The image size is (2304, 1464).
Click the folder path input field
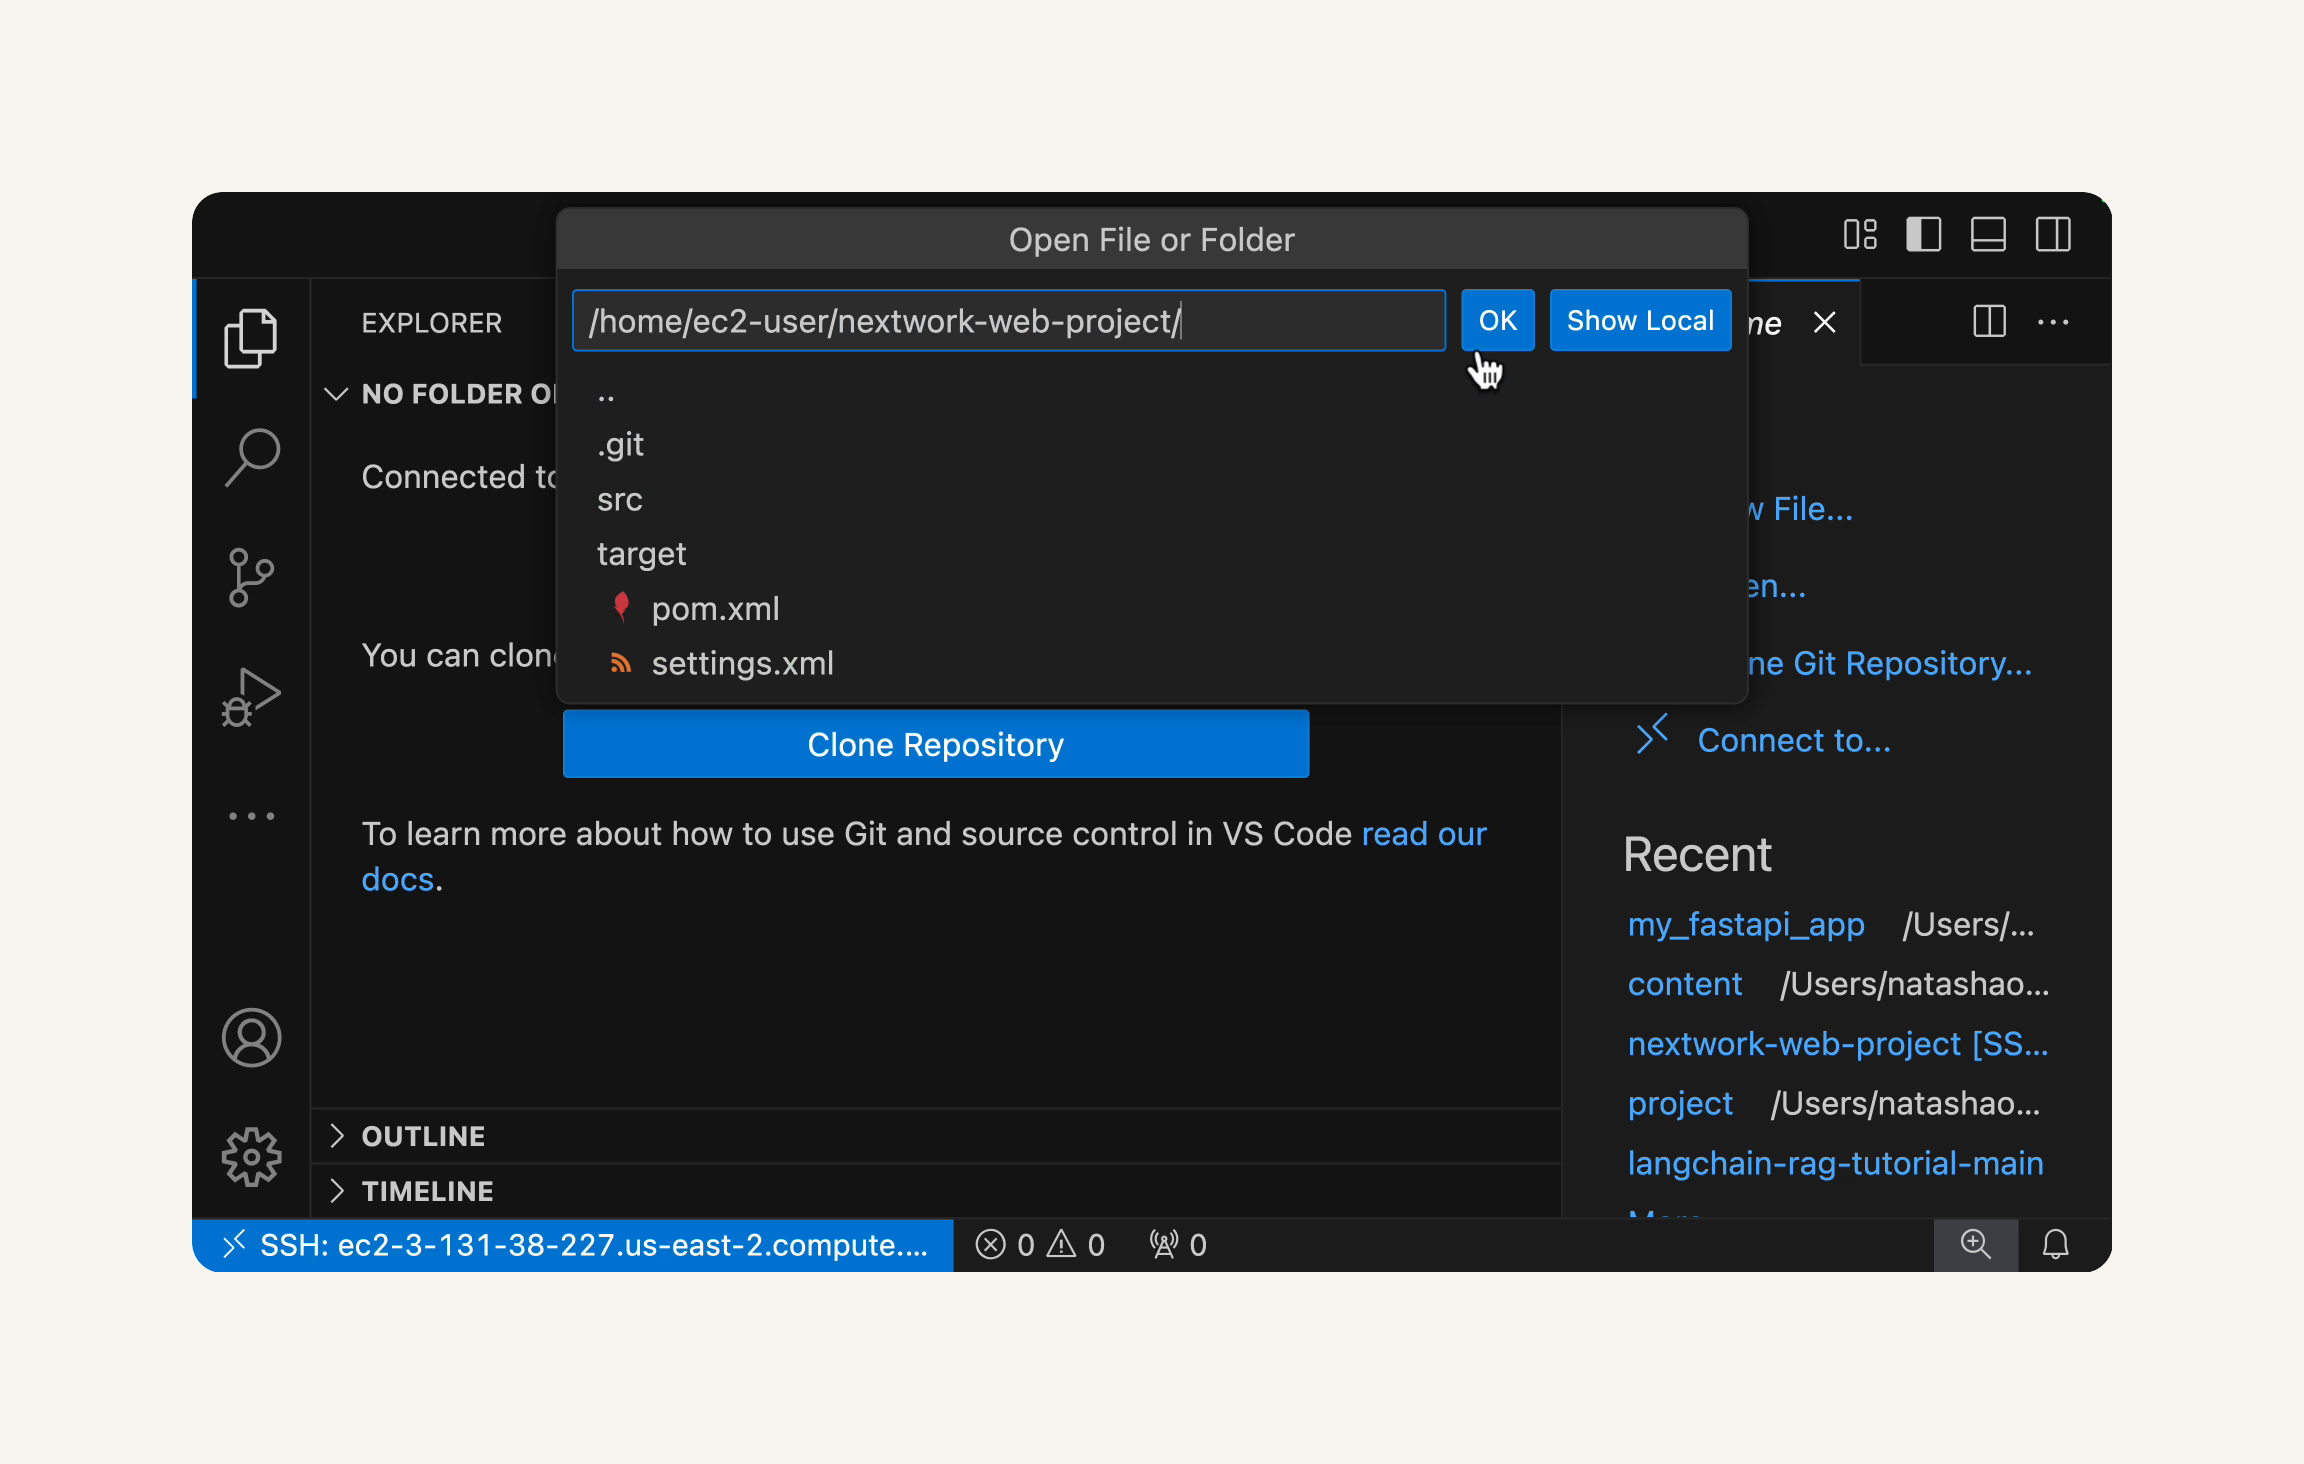point(1009,320)
